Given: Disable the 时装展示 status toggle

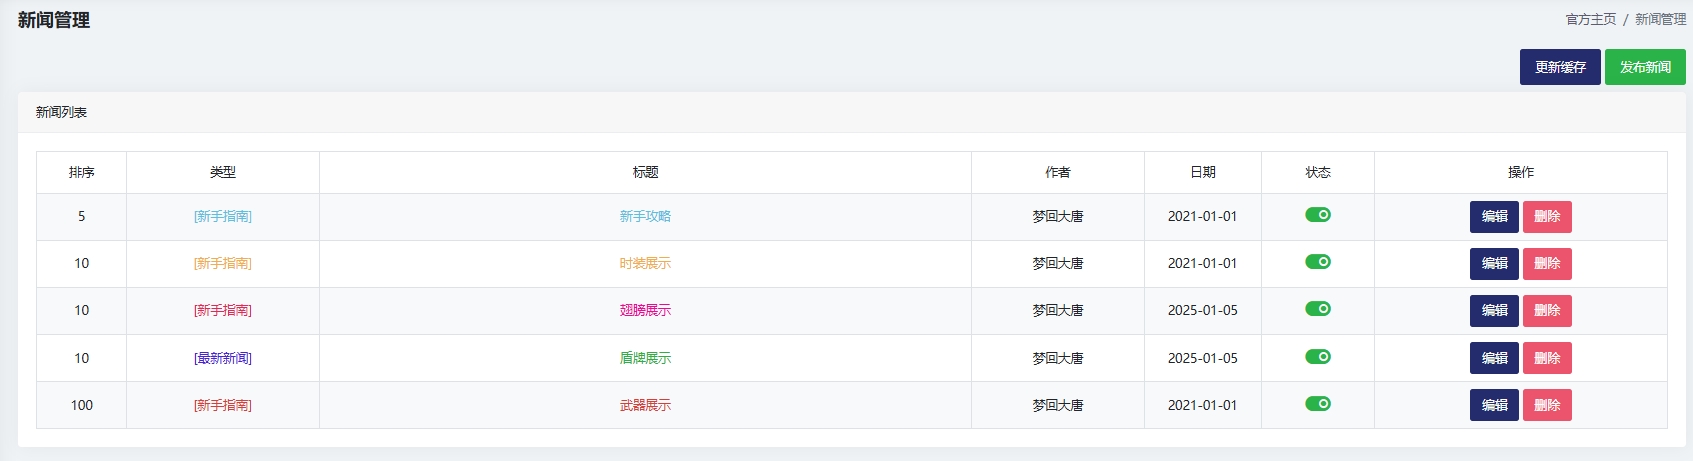Looking at the screenshot, I should click(1317, 262).
